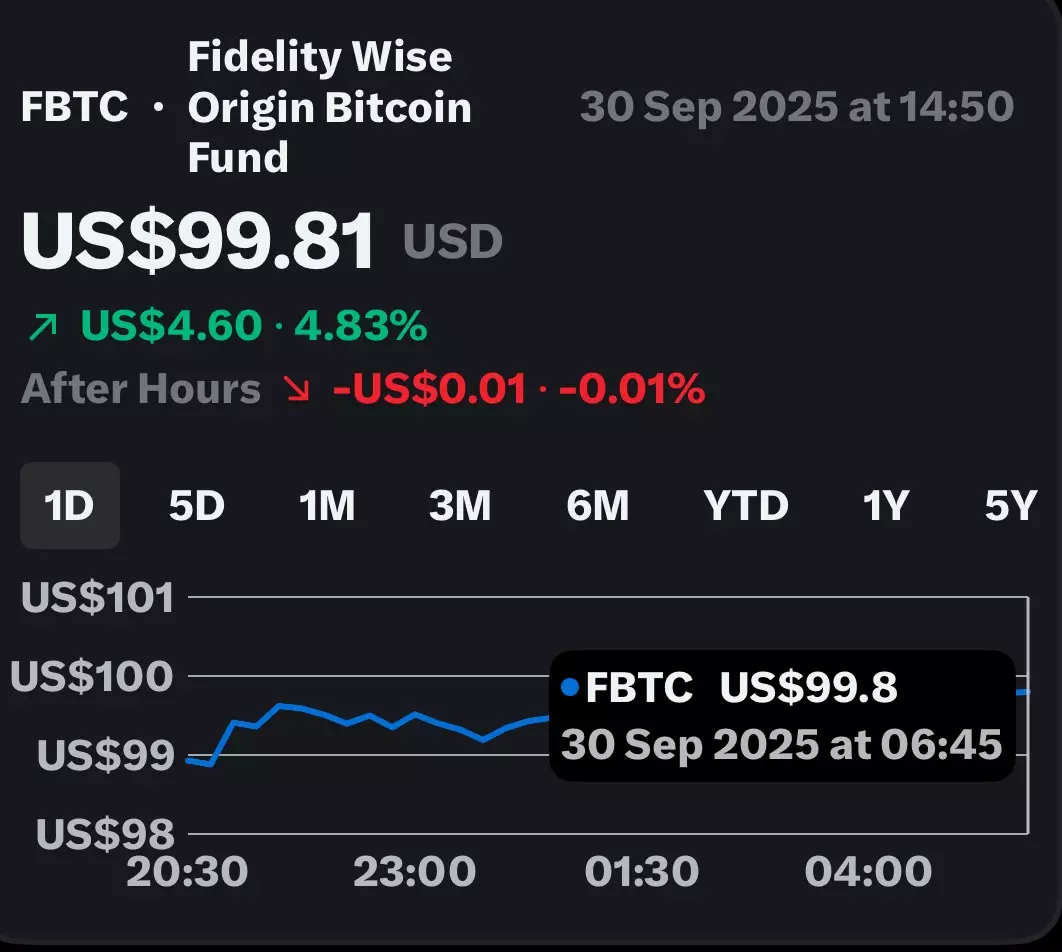Click the 30 Sep 2025 at 14:50 timestamp
The height and width of the screenshot is (952, 1062).
pyautogui.click(x=797, y=107)
